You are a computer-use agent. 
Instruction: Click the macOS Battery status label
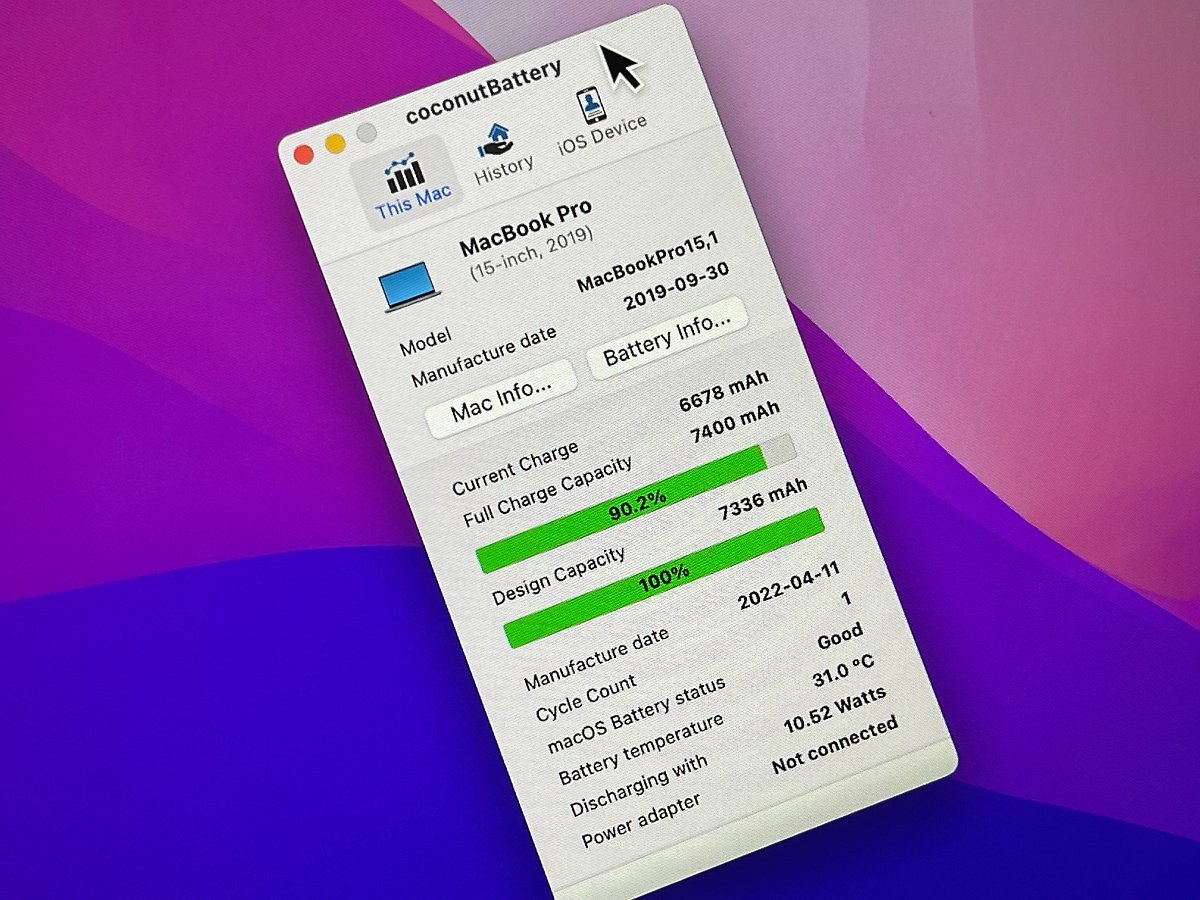[x=636, y=716]
